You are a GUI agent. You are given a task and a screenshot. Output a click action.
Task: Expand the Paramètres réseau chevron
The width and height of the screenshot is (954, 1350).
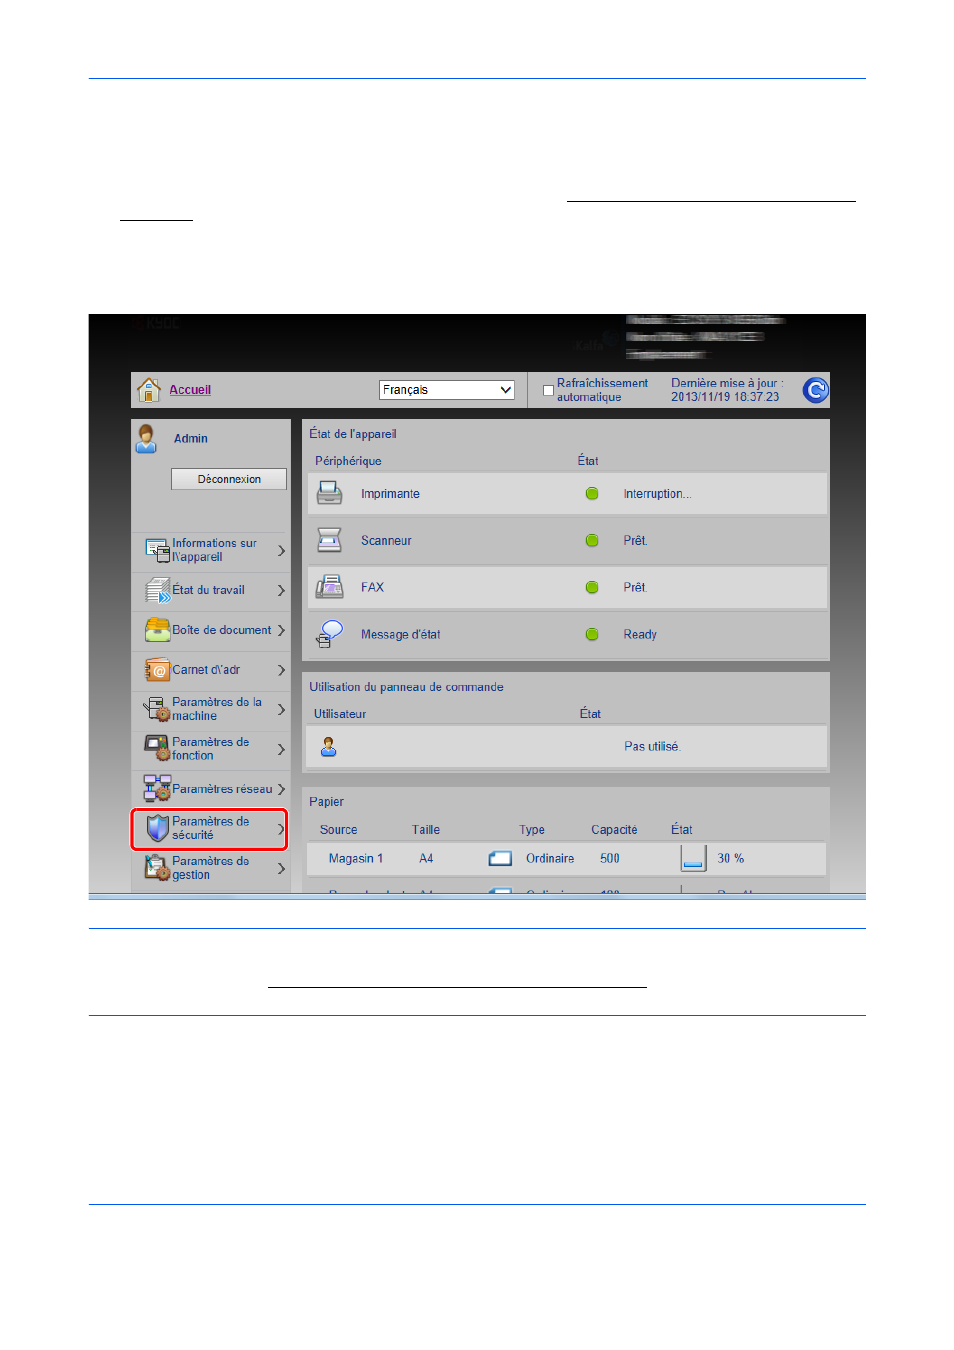[281, 789]
